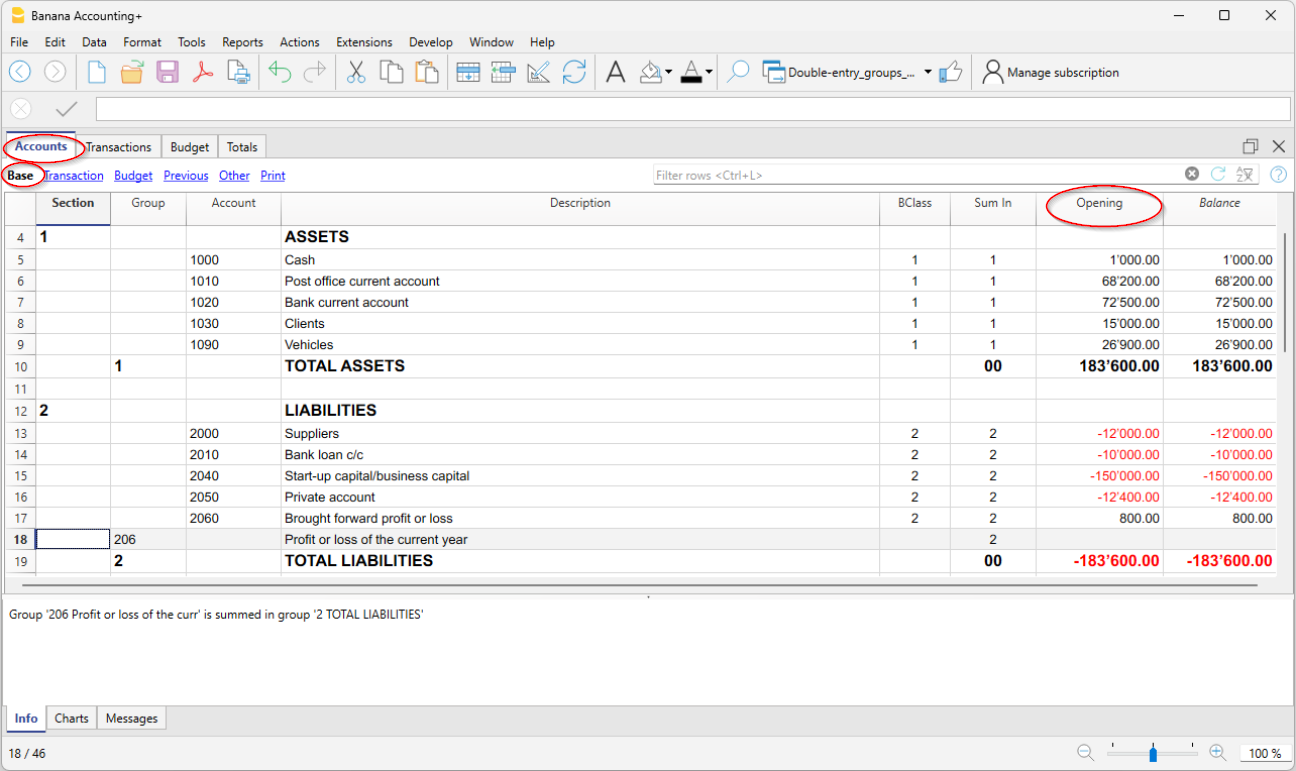This screenshot has height=771, width=1296.
Task: Recalculate with the circular refresh icon
Action: pyautogui.click(x=574, y=71)
